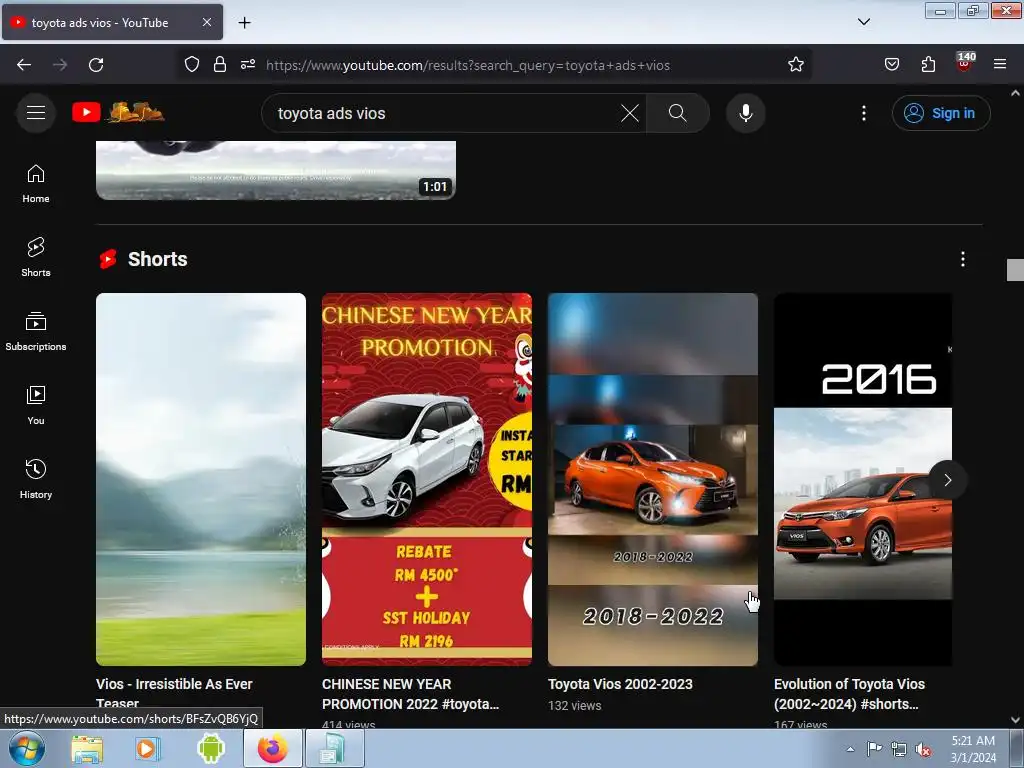Save page to Pocket

pyautogui.click(x=891, y=65)
